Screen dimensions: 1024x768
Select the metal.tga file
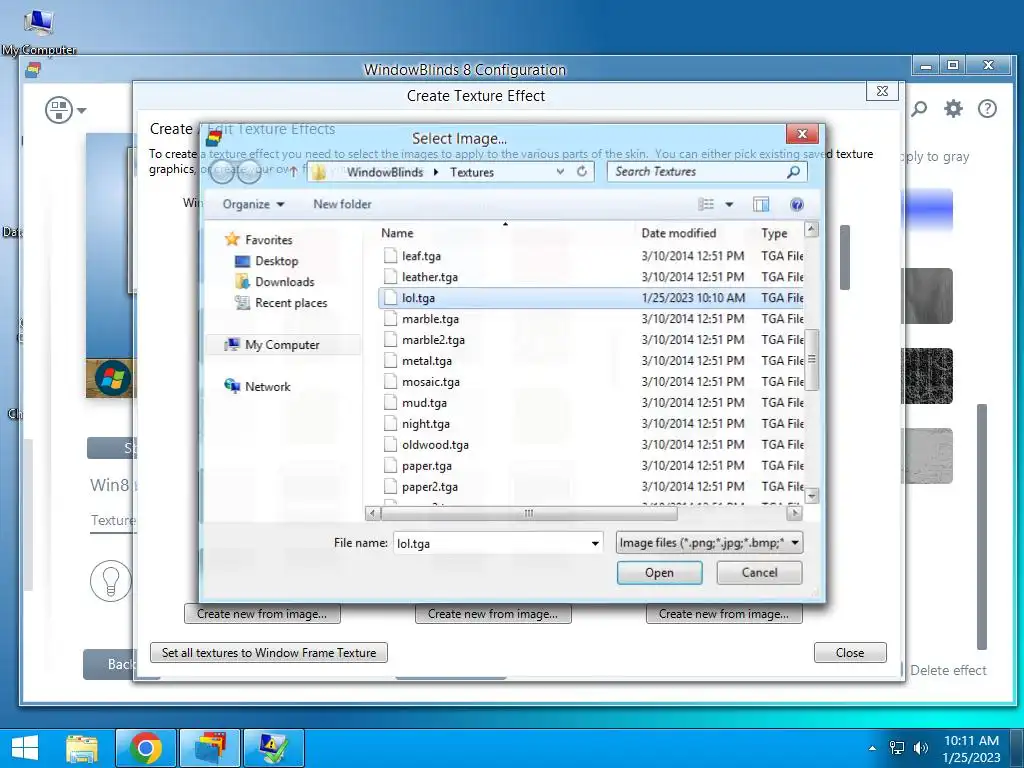[426, 360]
